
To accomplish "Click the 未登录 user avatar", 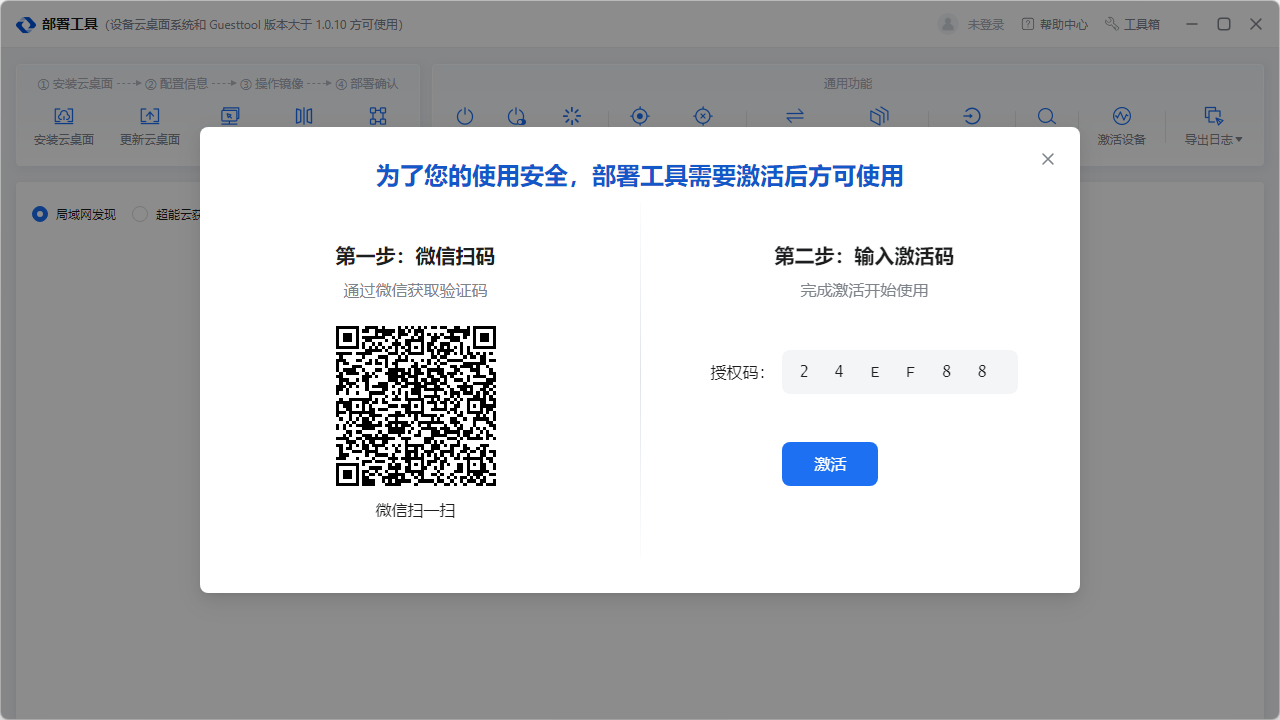I will [948, 24].
